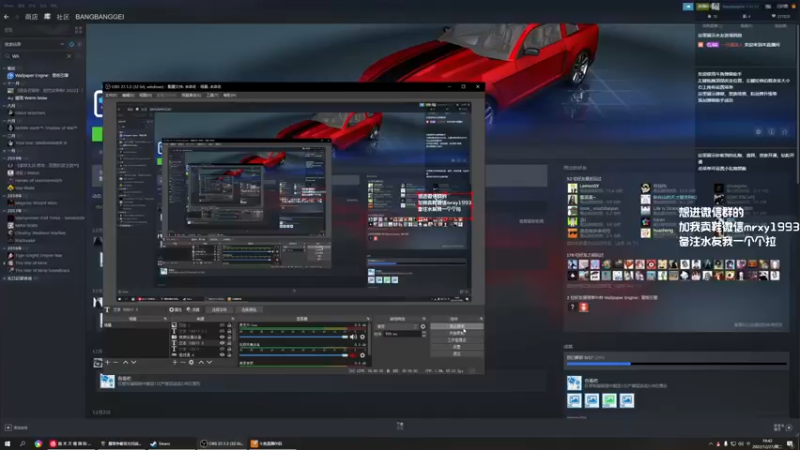Viewport: 800px width, 450px height.
Task: Select Warm Snow in the library list
Action: pos(31,98)
